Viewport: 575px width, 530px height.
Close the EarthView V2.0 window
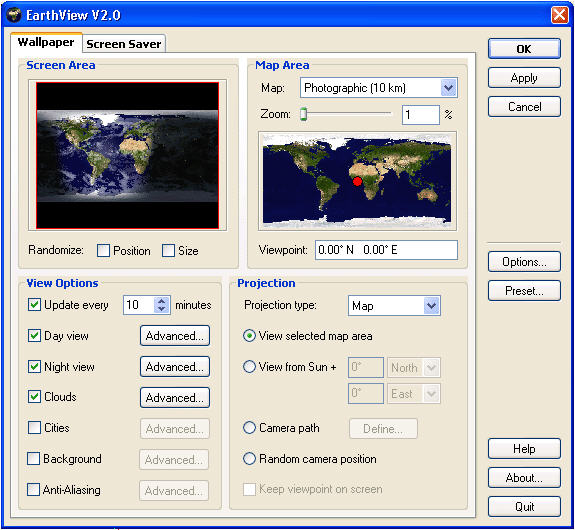[560, 15]
